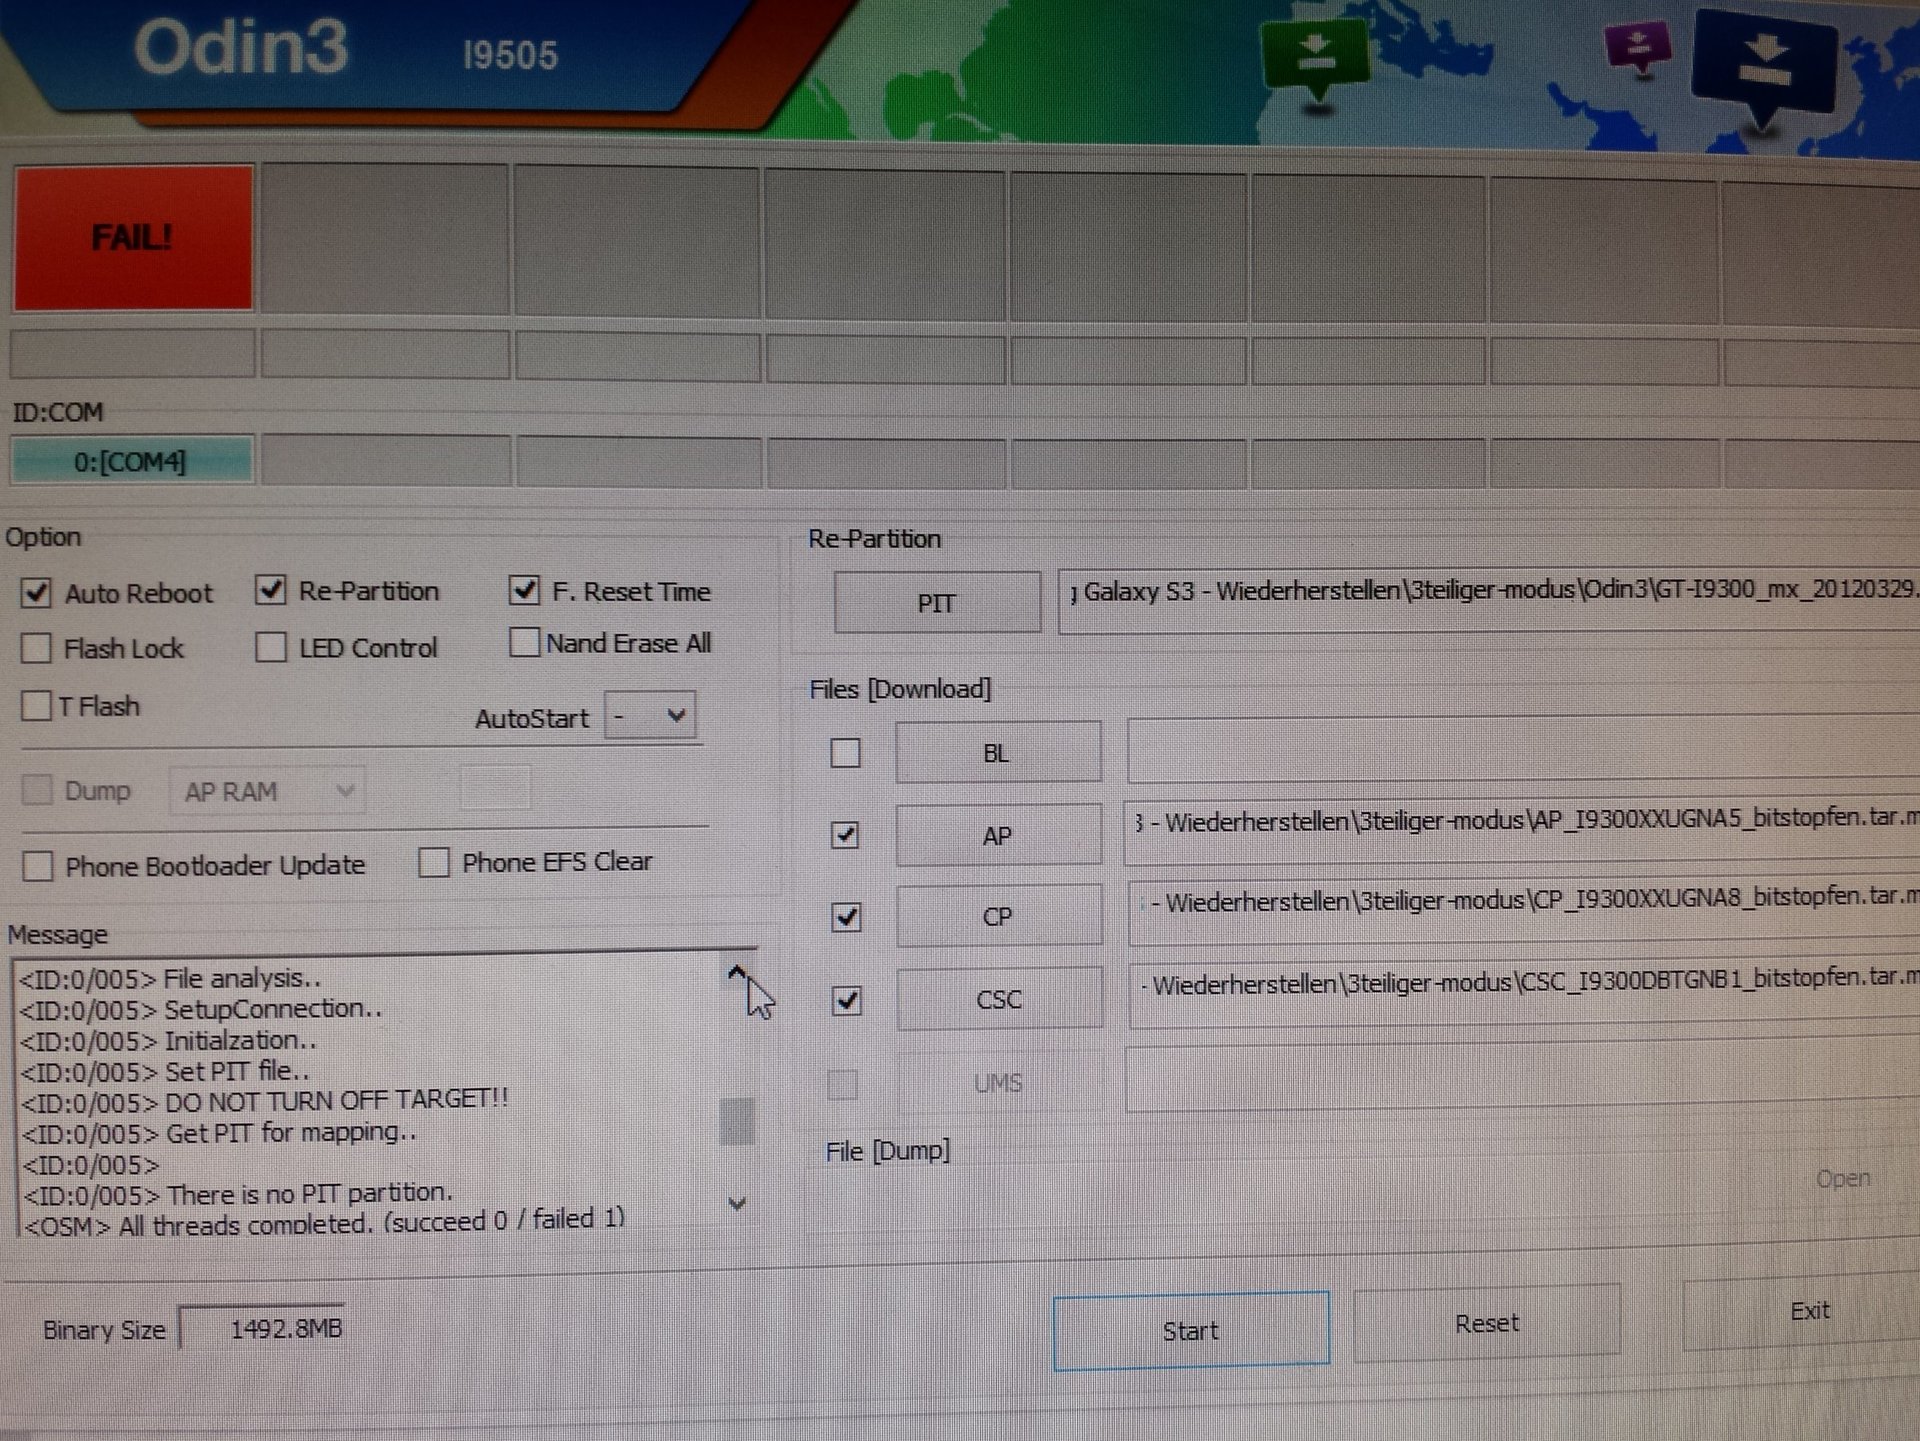The height and width of the screenshot is (1441, 1920).
Task: Enable LED Control option
Action: (270, 647)
